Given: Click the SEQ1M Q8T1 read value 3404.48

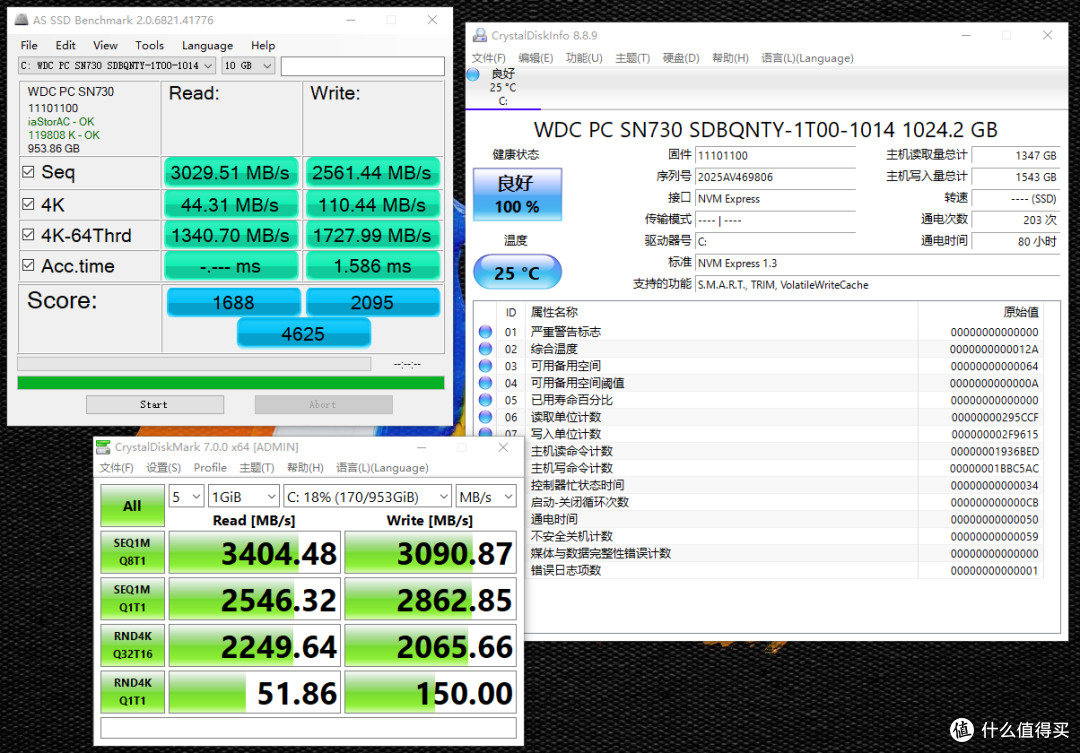Looking at the screenshot, I should click(x=255, y=553).
